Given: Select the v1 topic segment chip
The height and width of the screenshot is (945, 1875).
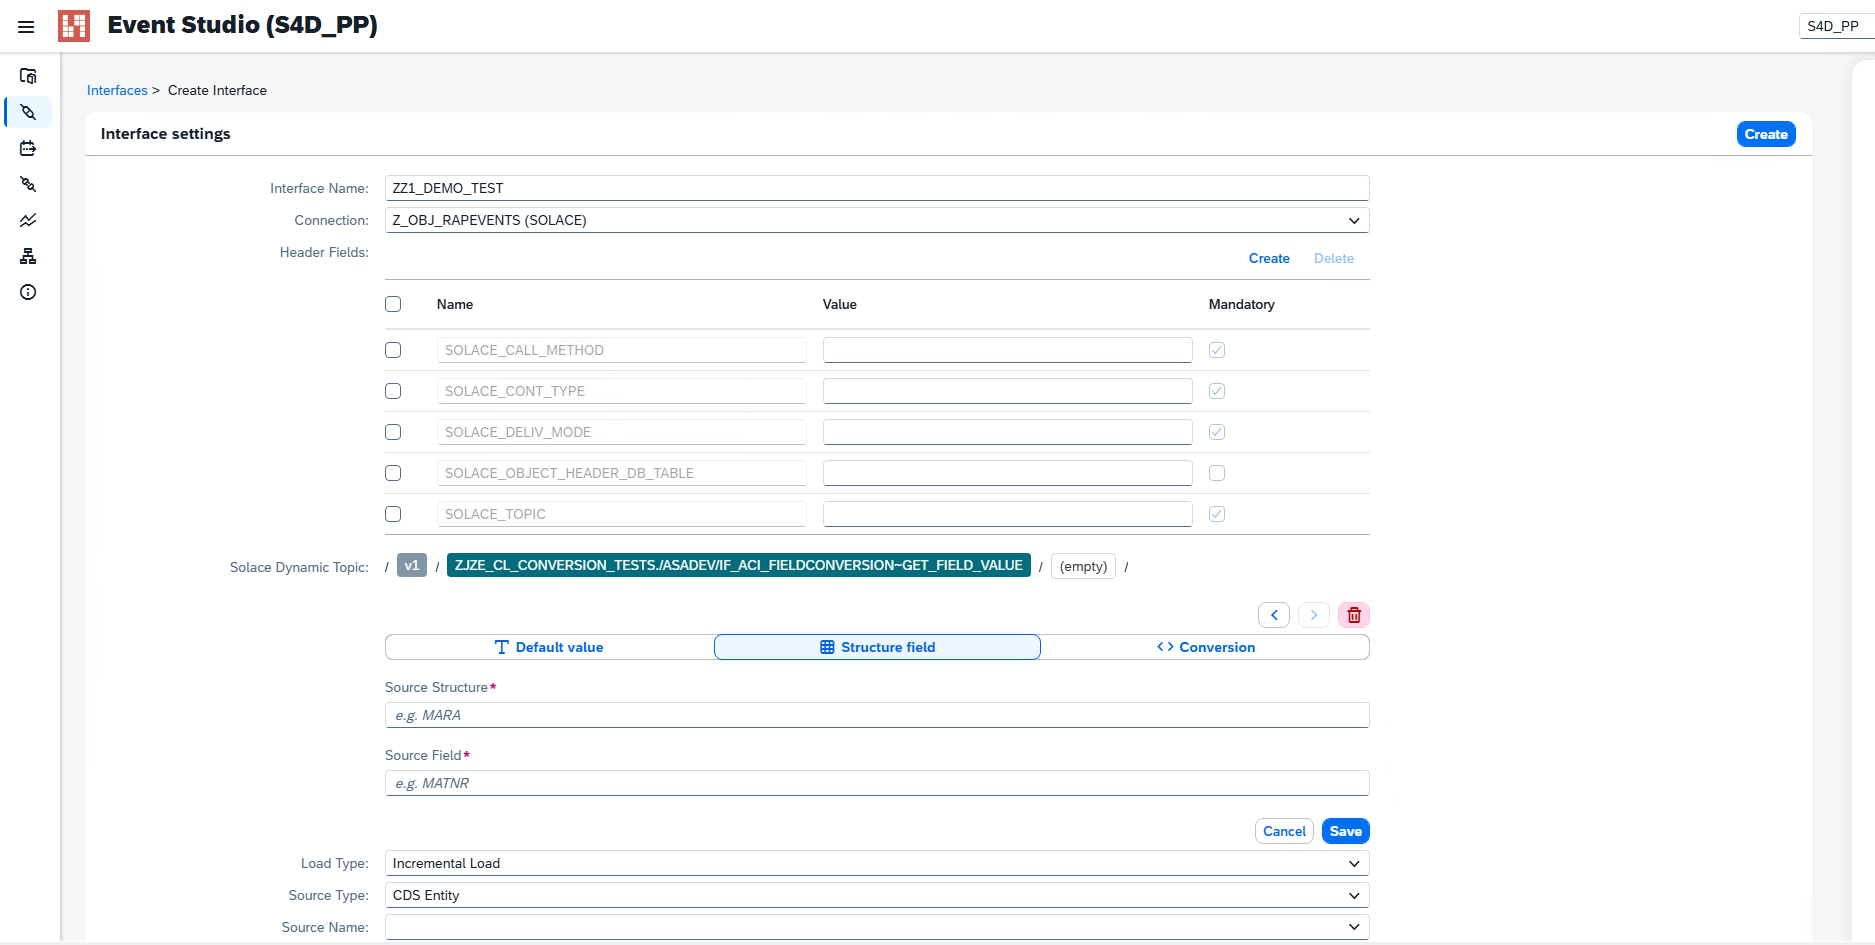Looking at the screenshot, I should pos(412,565).
